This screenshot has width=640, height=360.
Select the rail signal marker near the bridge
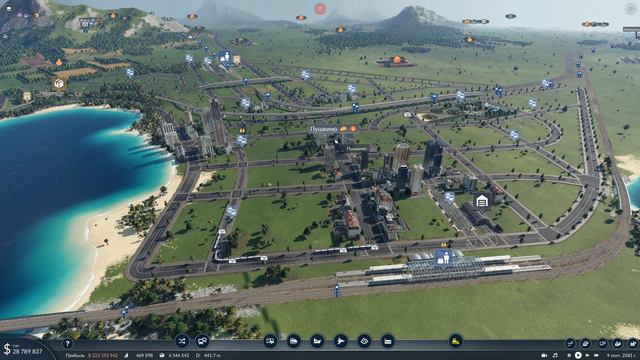coord(125,313)
